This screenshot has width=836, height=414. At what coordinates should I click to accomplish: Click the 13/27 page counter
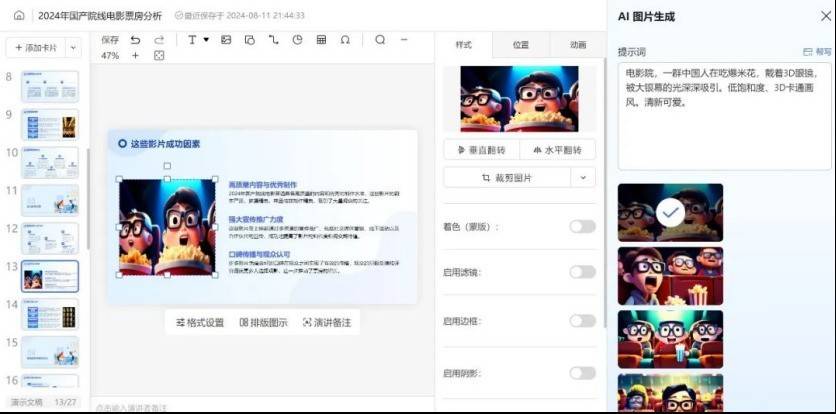coord(66,402)
